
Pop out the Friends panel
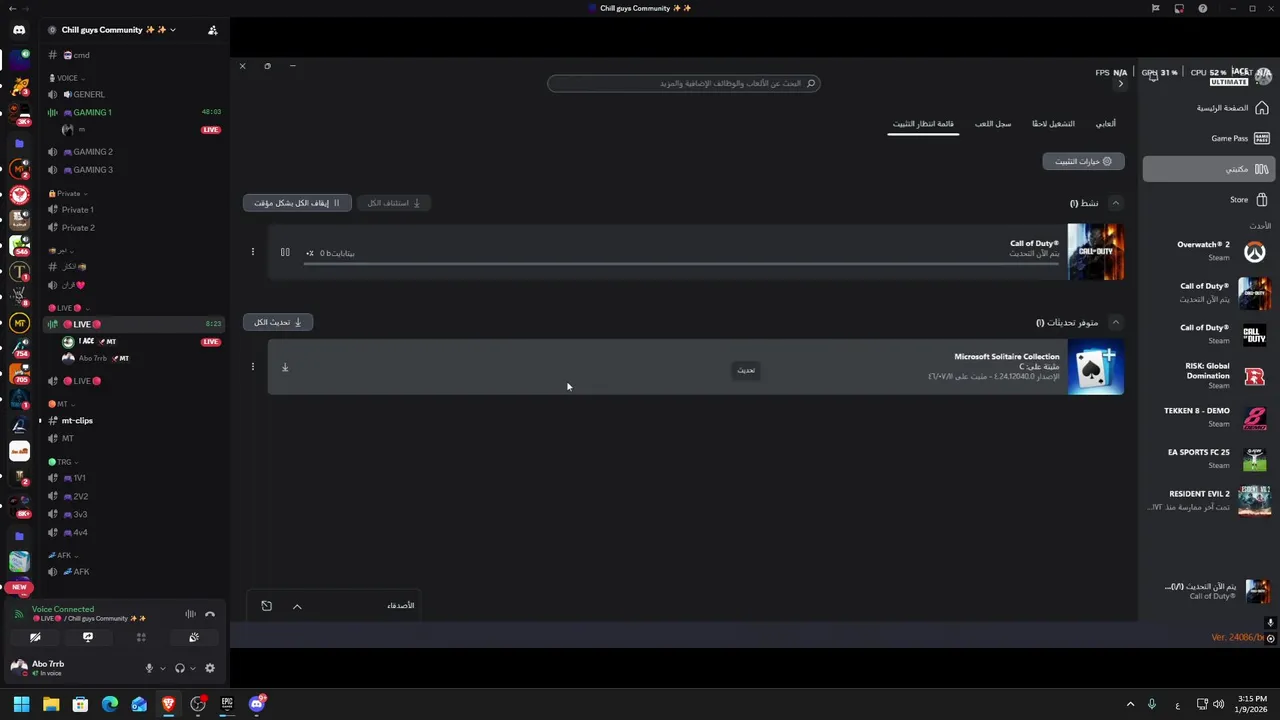click(x=266, y=606)
